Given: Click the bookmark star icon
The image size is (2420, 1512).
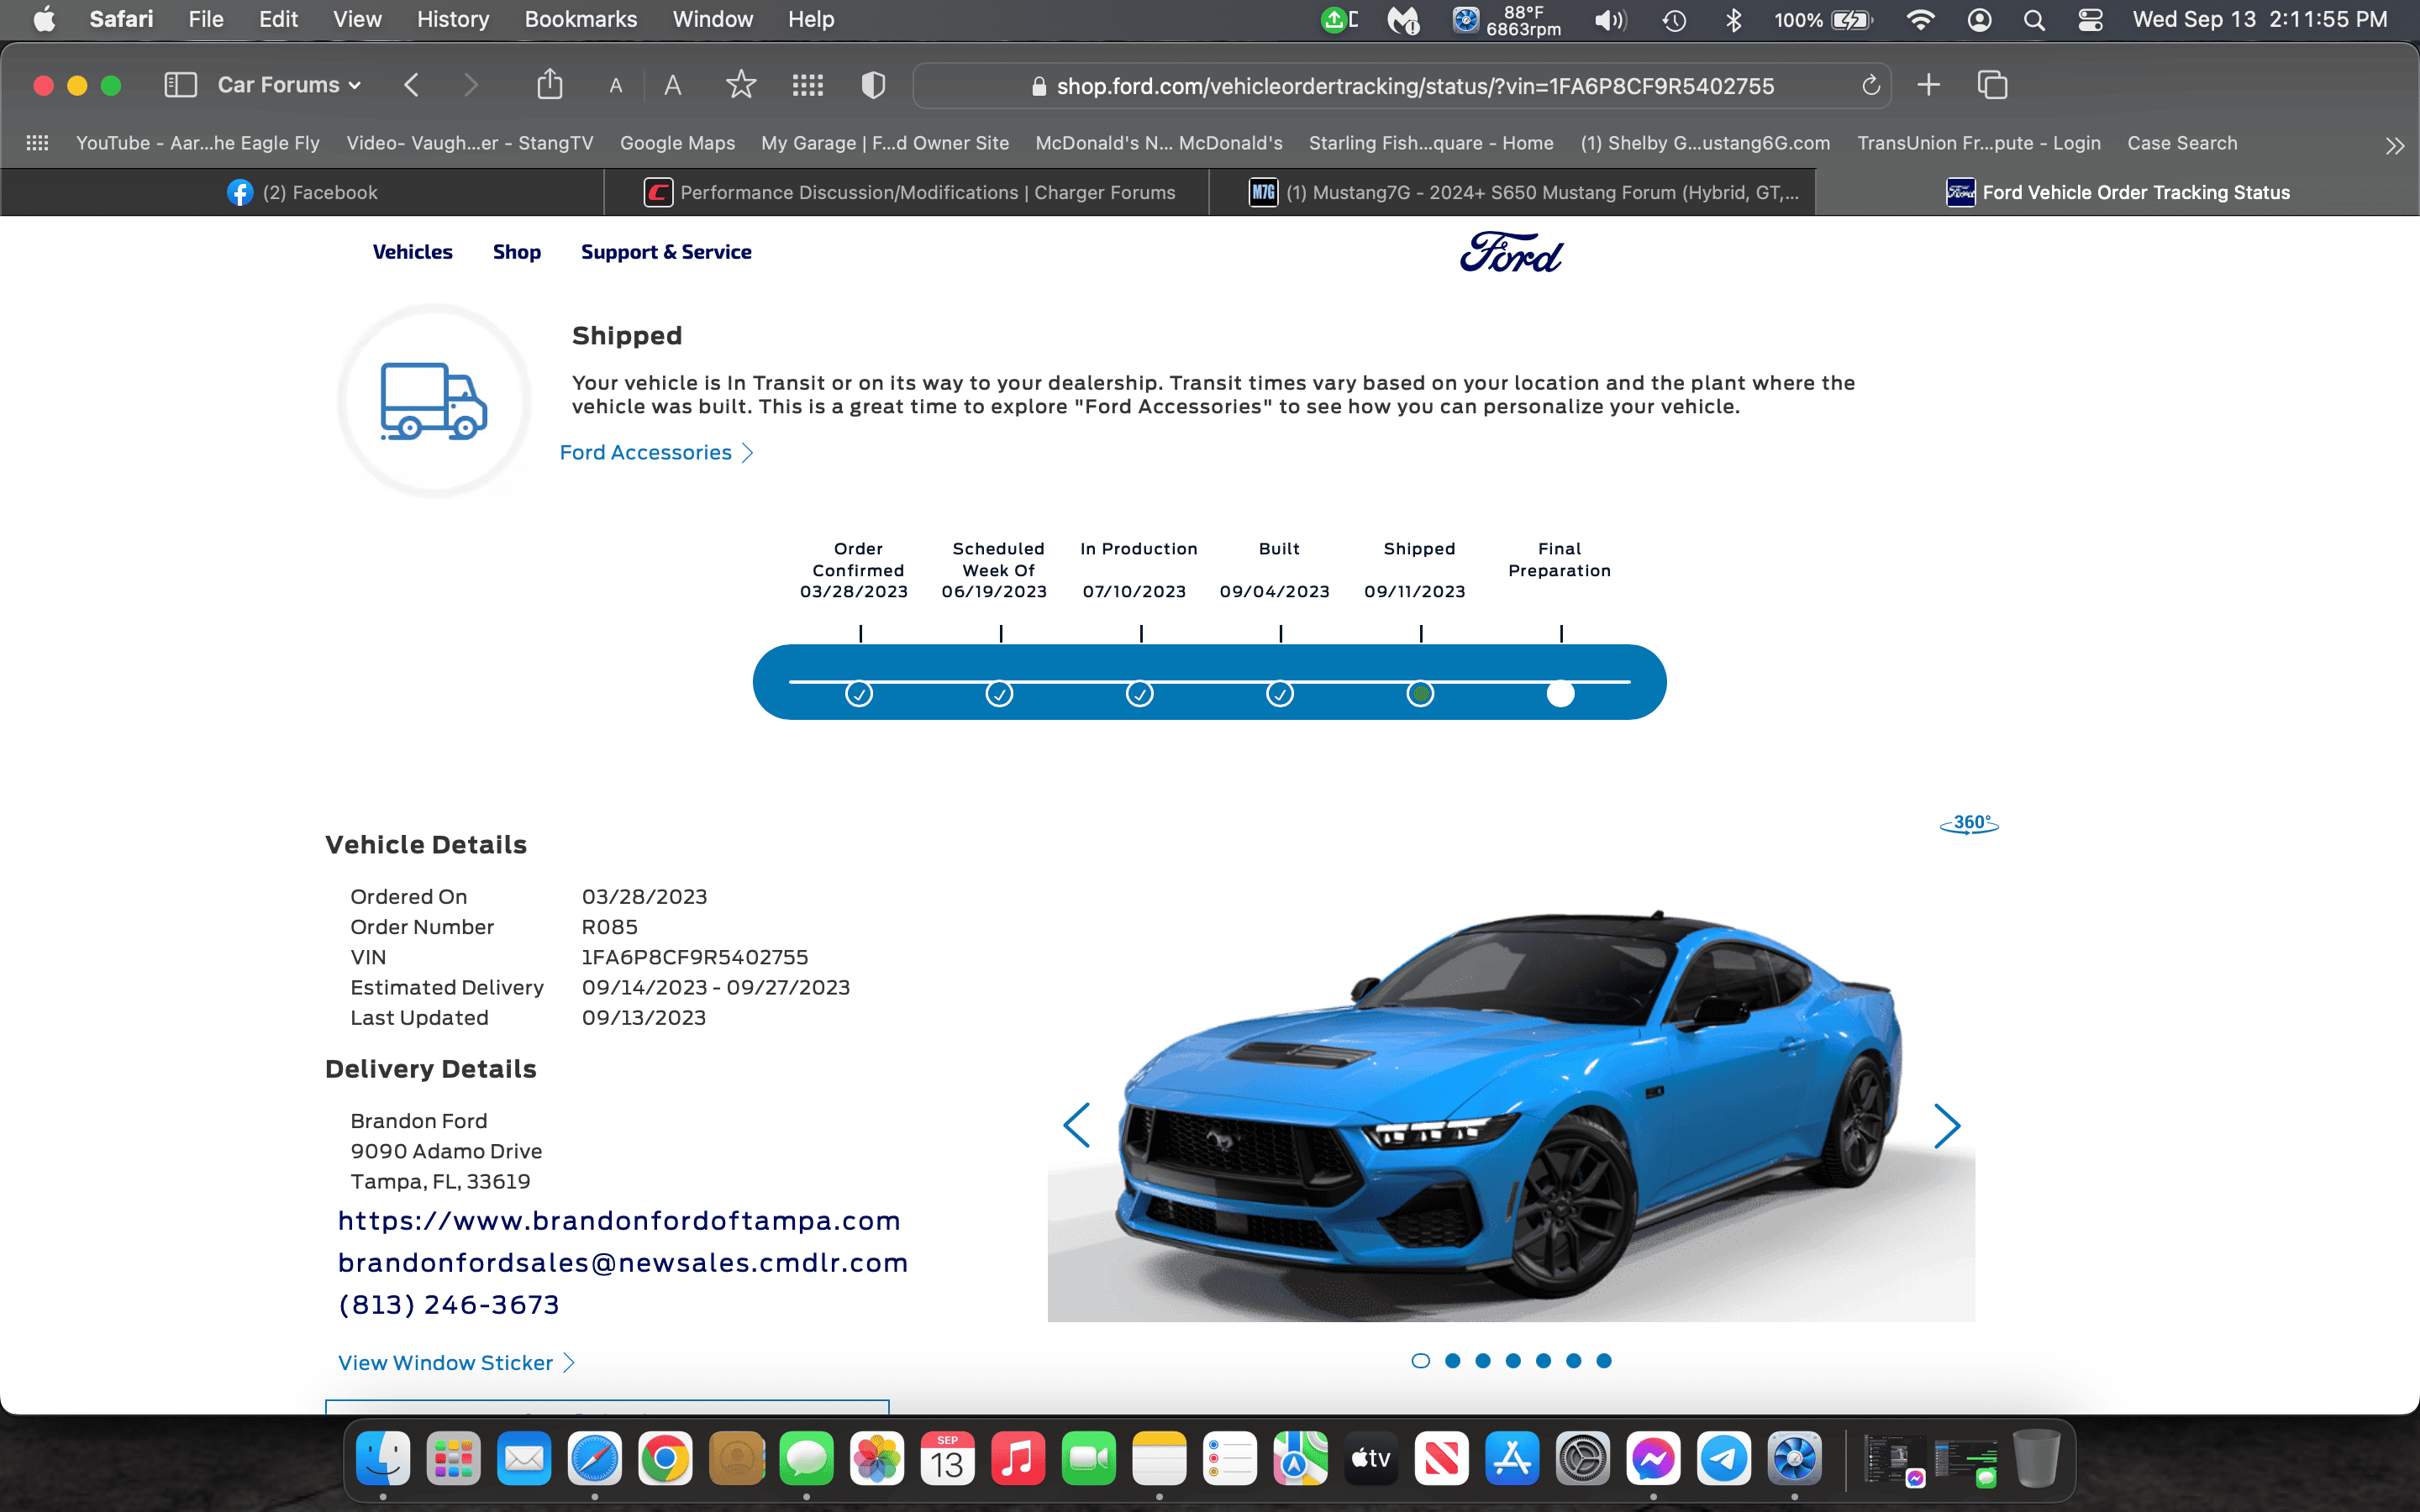Looking at the screenshot, I should pos(741,85).
